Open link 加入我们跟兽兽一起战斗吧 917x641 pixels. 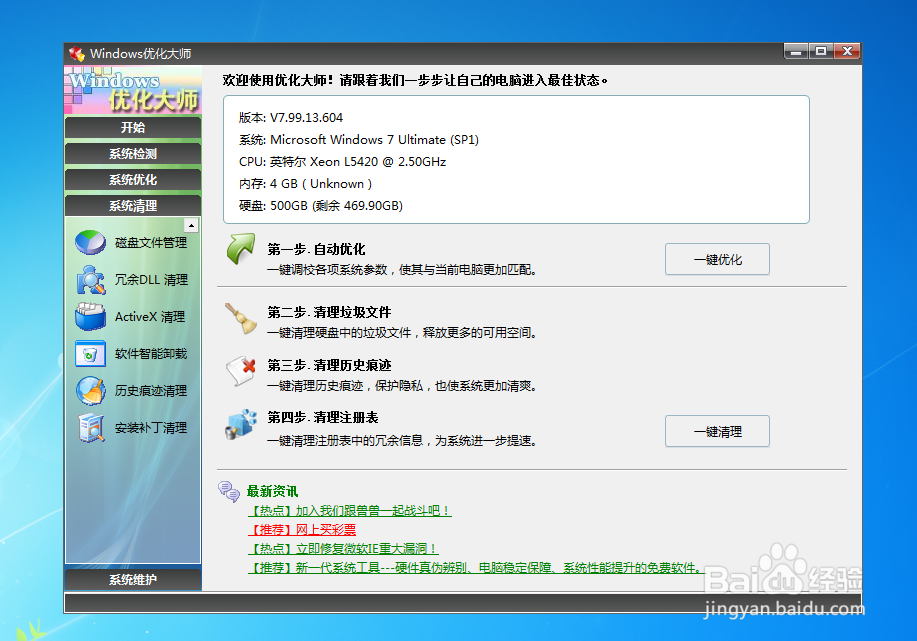click(x=350, y=511)
